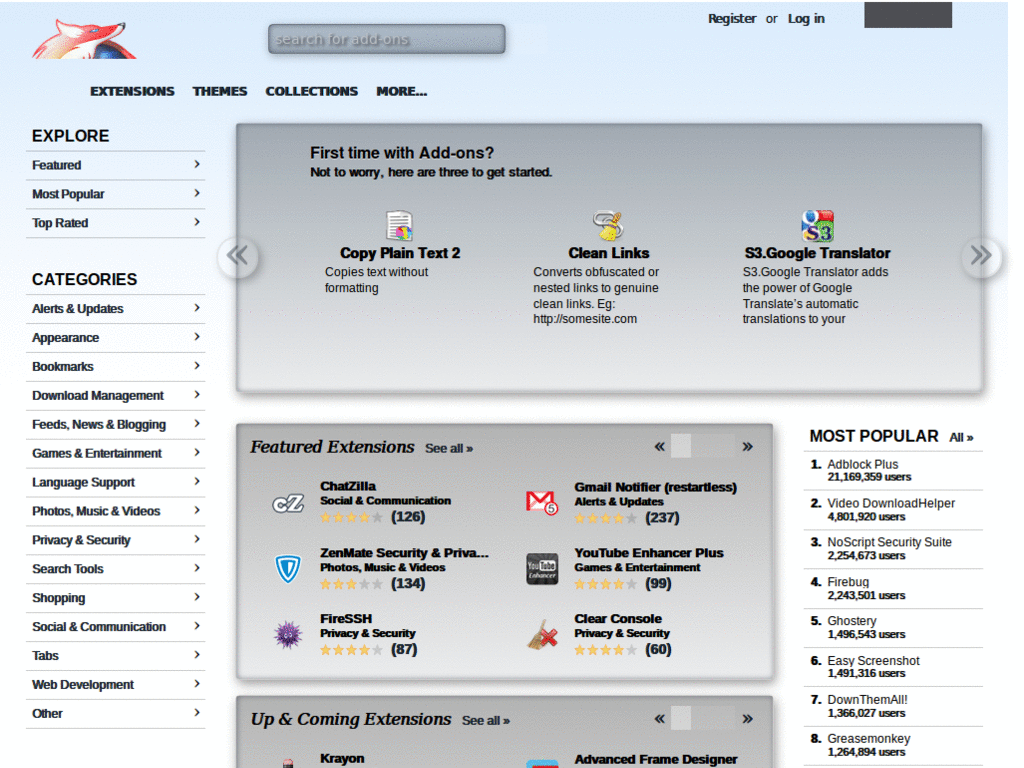Expand Alerts & Updates category arrow
The width and height of the screenshot is (1024, 768).
coord(197,308)
